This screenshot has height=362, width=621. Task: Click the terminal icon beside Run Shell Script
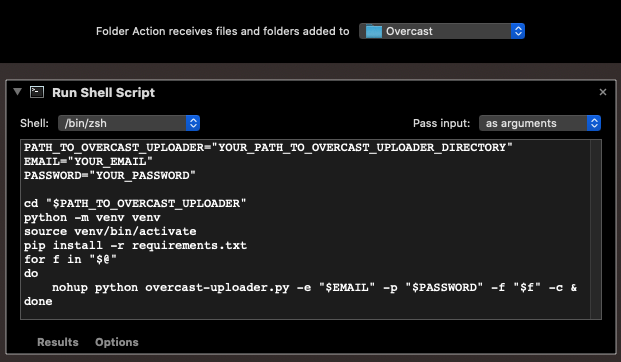(37, 92)
